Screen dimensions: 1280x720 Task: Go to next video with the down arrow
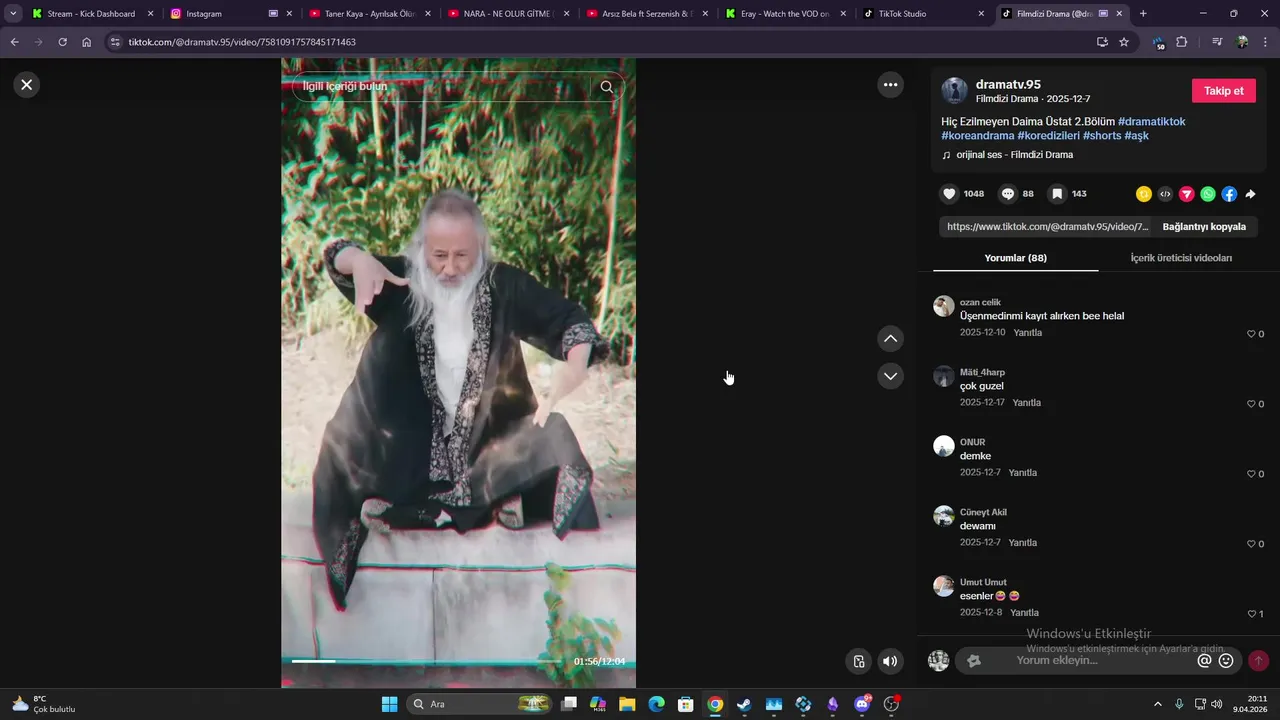(x=890, y=376)
